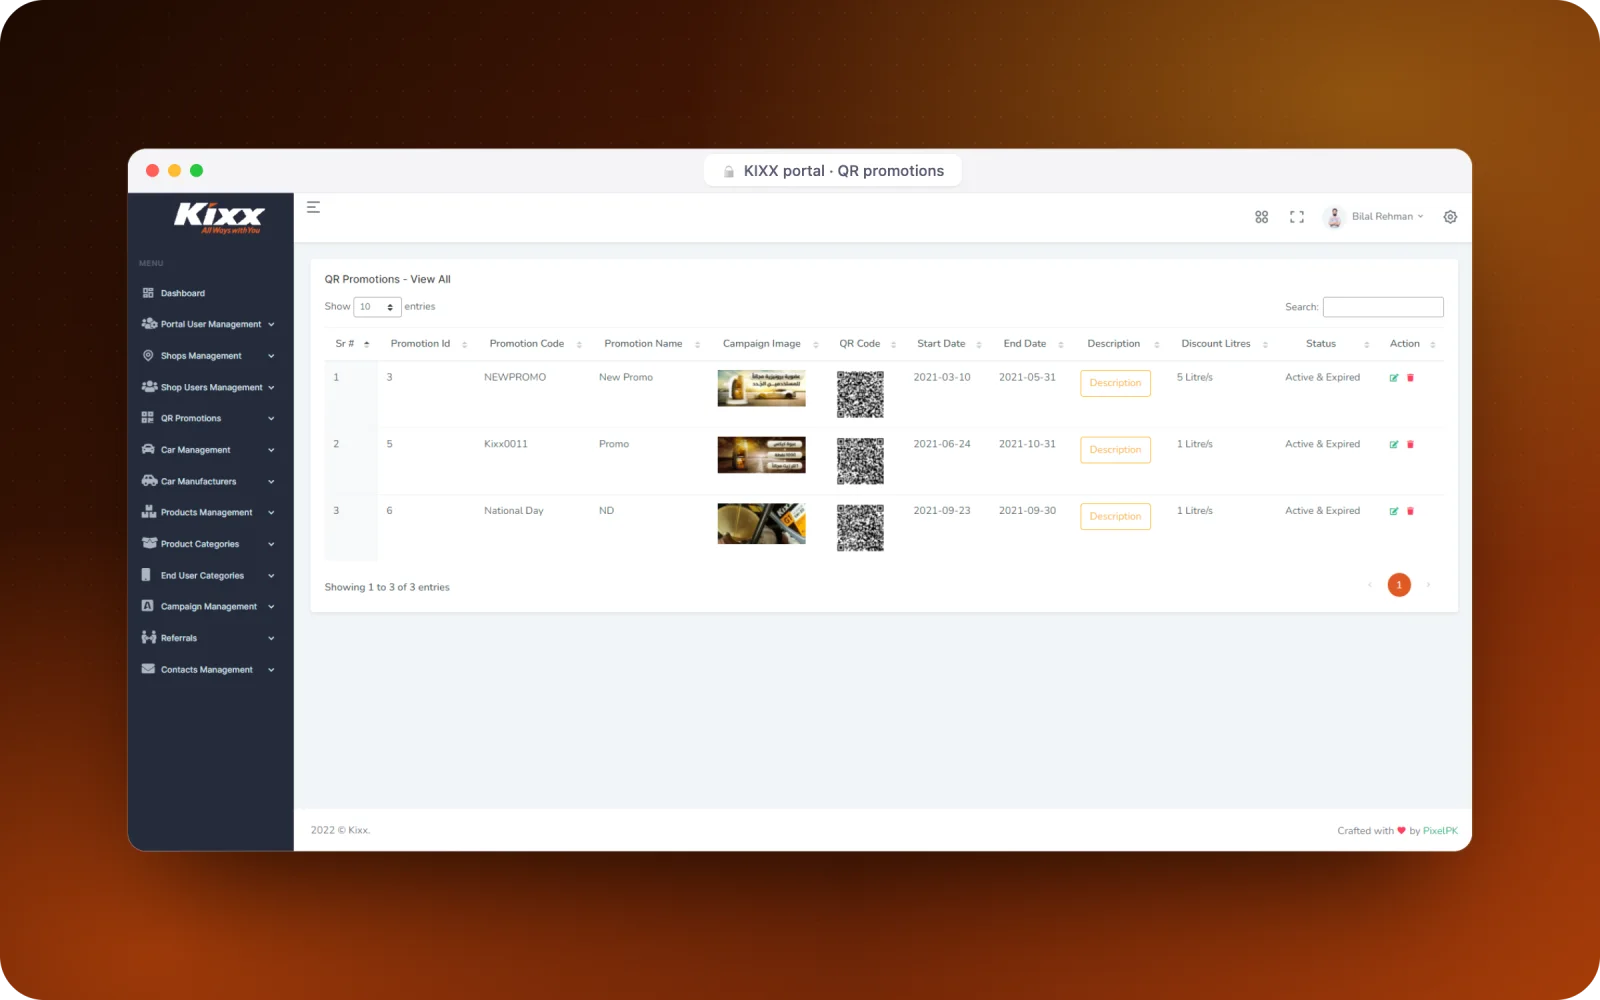Toggle the sidebar hamburger menu icon

[313, 207]
